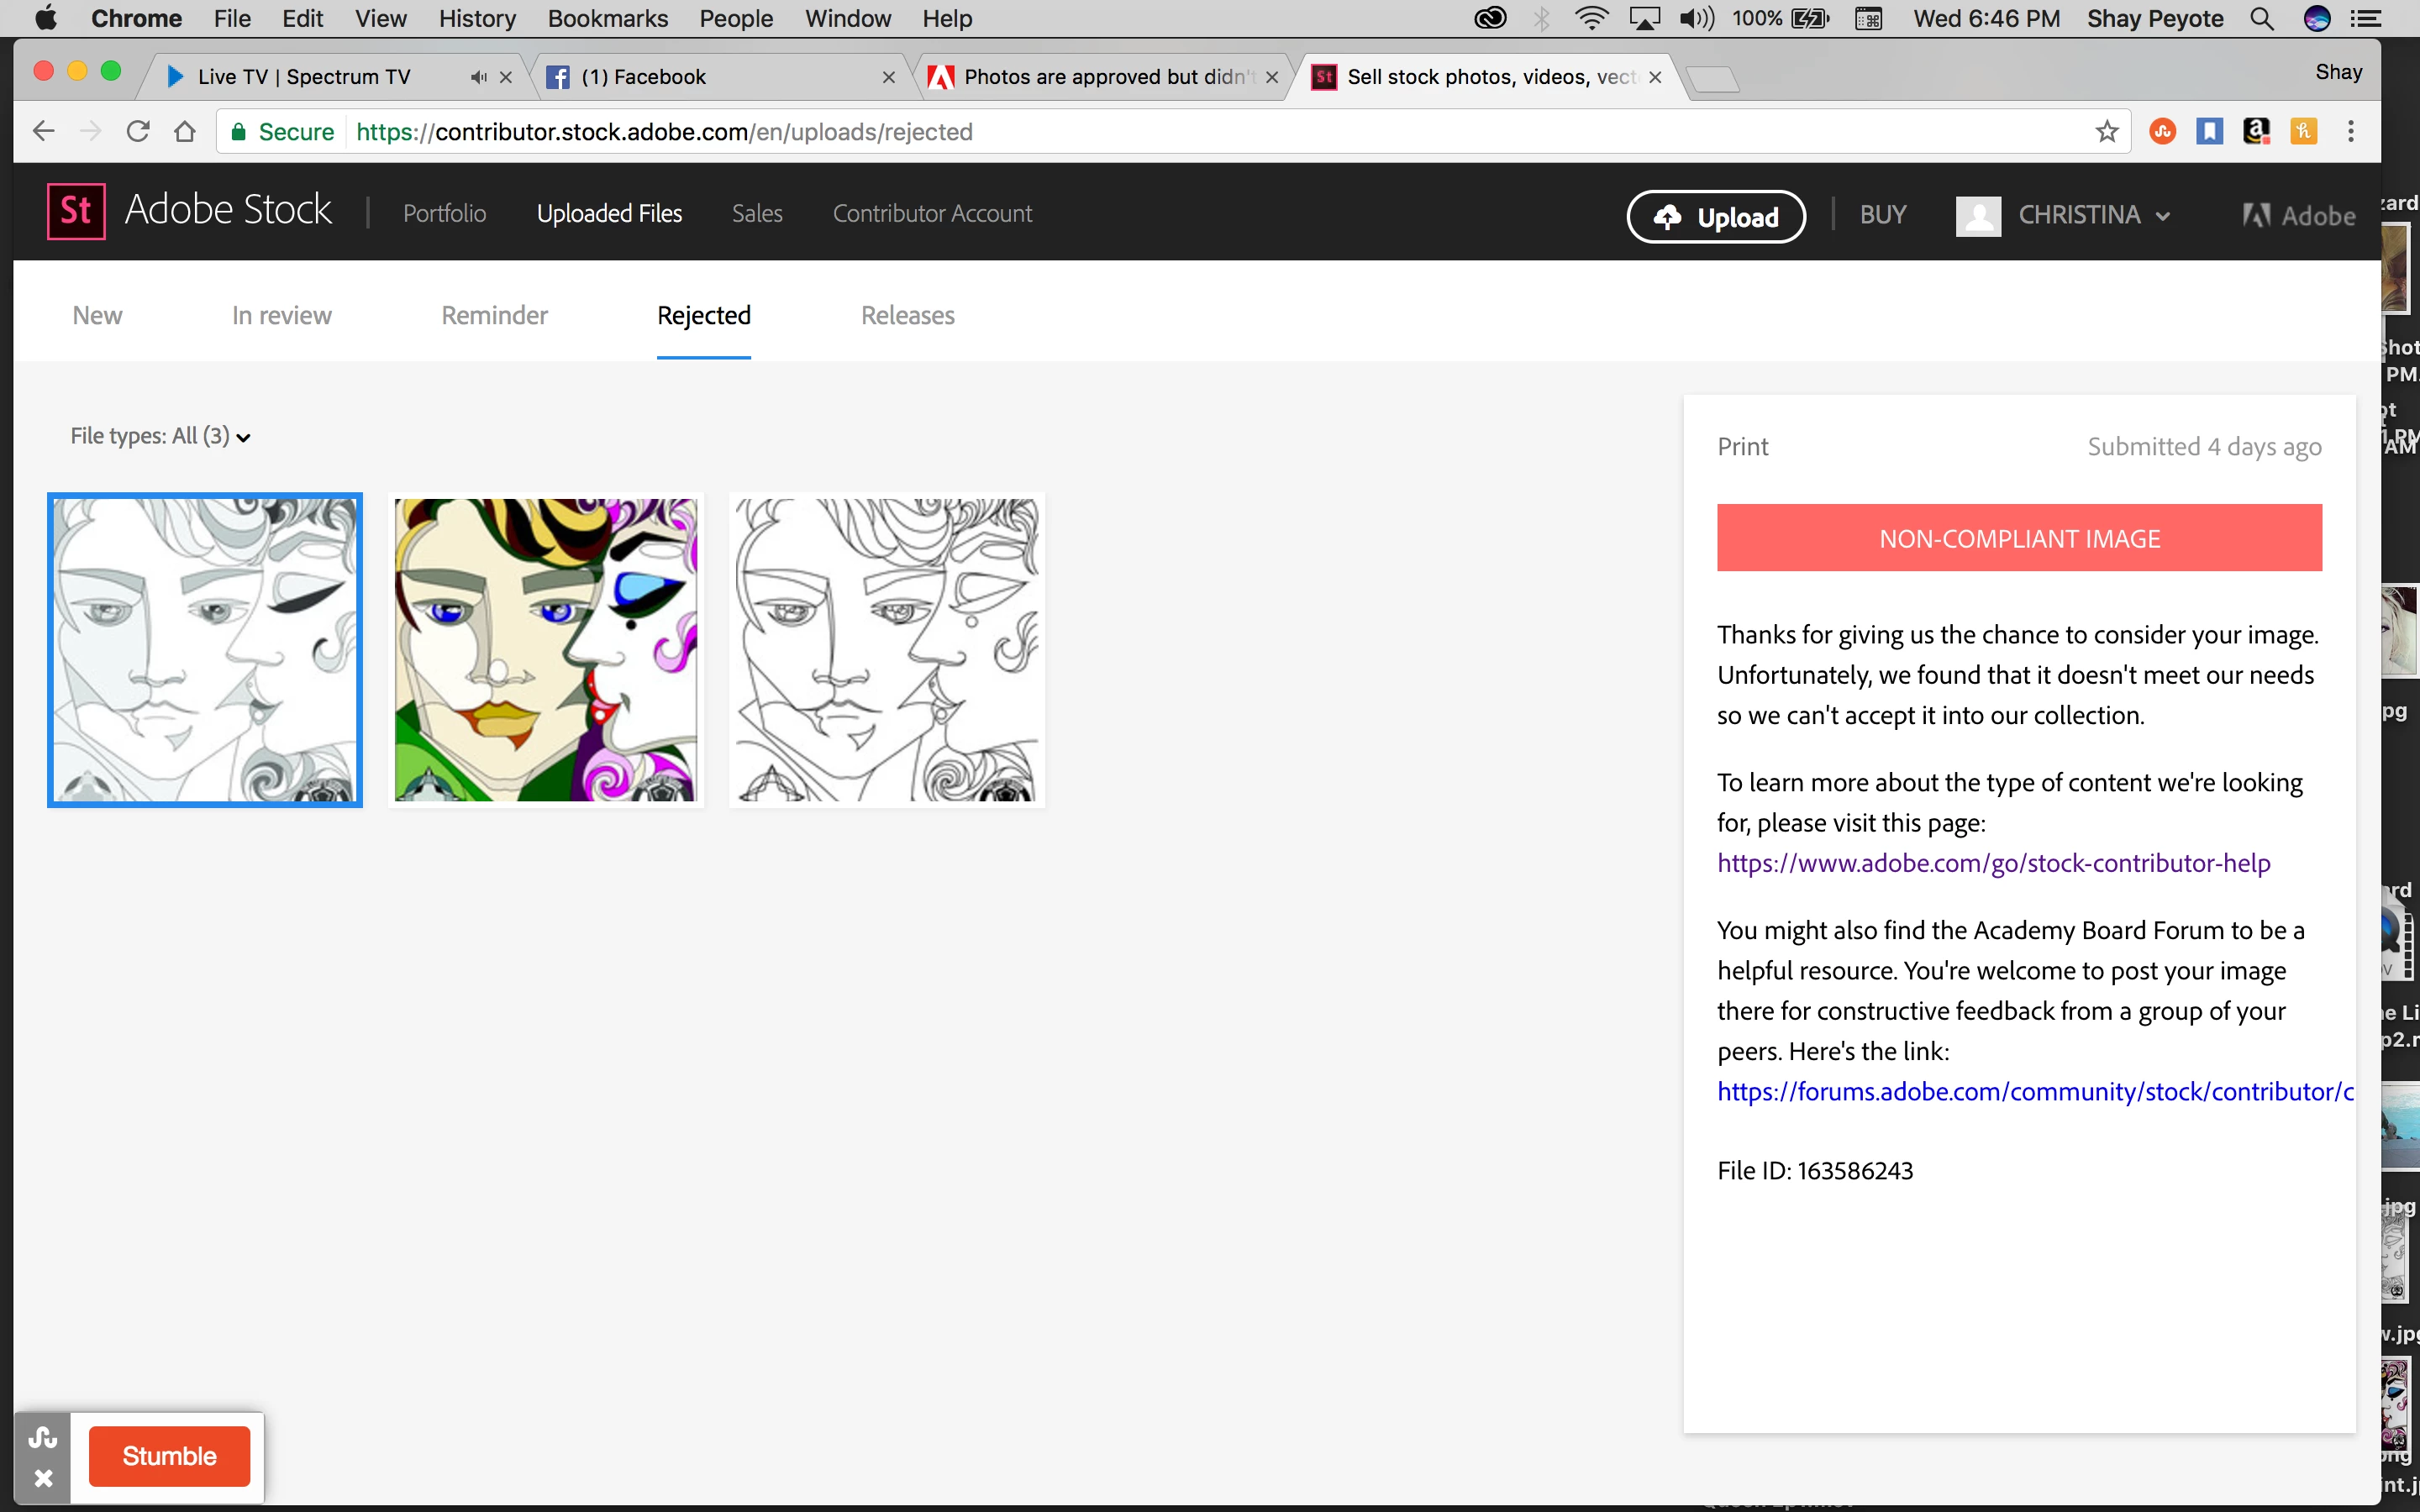Open Chrome three-dot menu
Viewport: 2420px width, 1512px height.
pyautogui.click(x=2351, y=131)
